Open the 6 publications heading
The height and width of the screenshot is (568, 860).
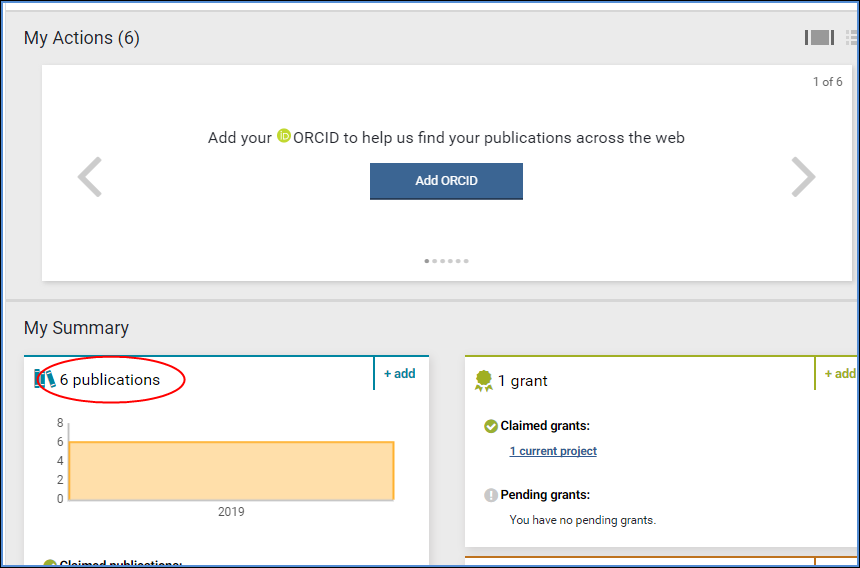(109, 380)
